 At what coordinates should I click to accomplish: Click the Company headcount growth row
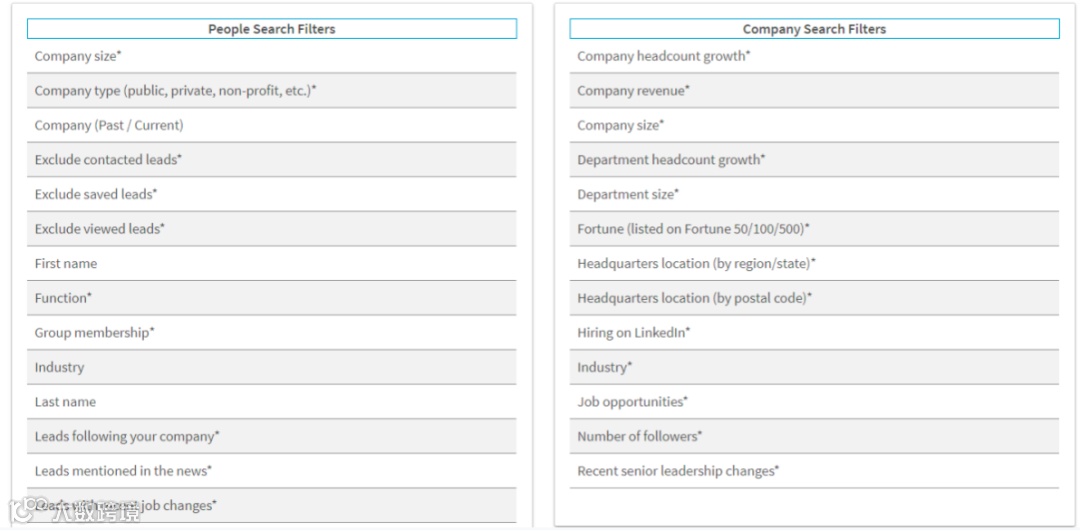[x=663, y=56]
